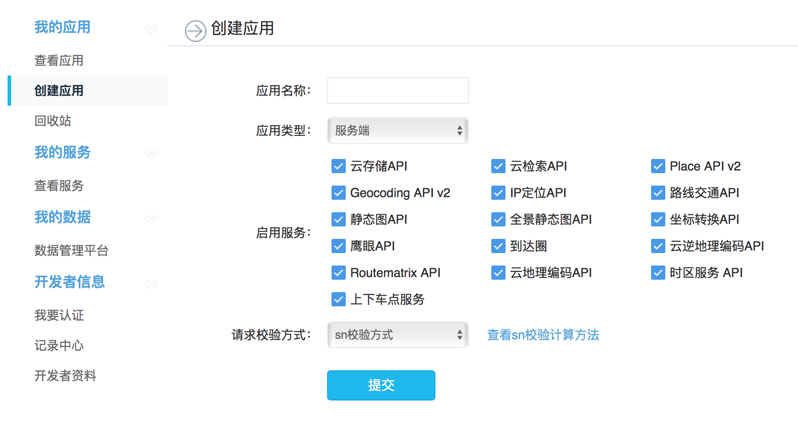Toggle the 开发者信息 section chevron
Viewport: 798px width, 436px height.
151,285
